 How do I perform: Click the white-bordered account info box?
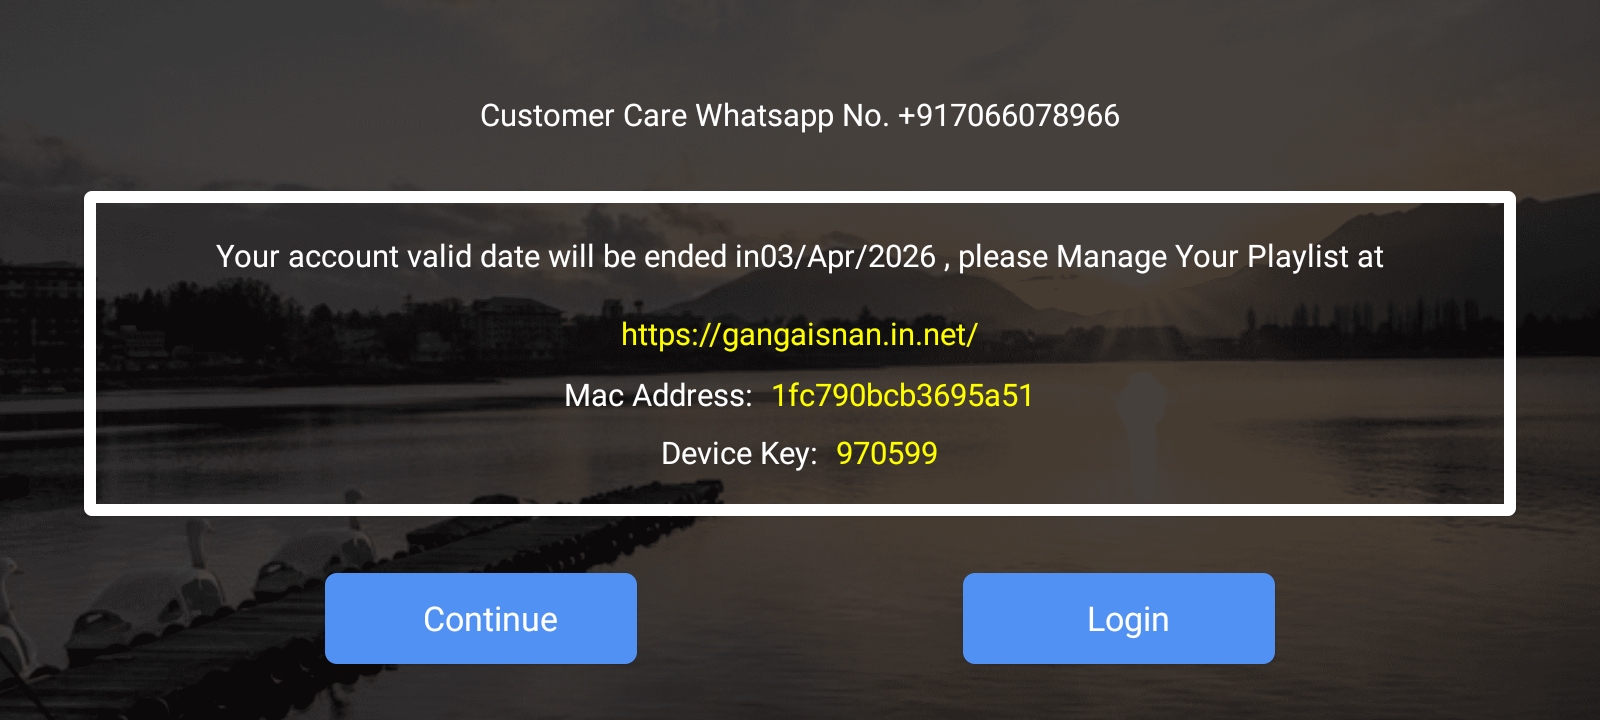(x=800, y=353)
